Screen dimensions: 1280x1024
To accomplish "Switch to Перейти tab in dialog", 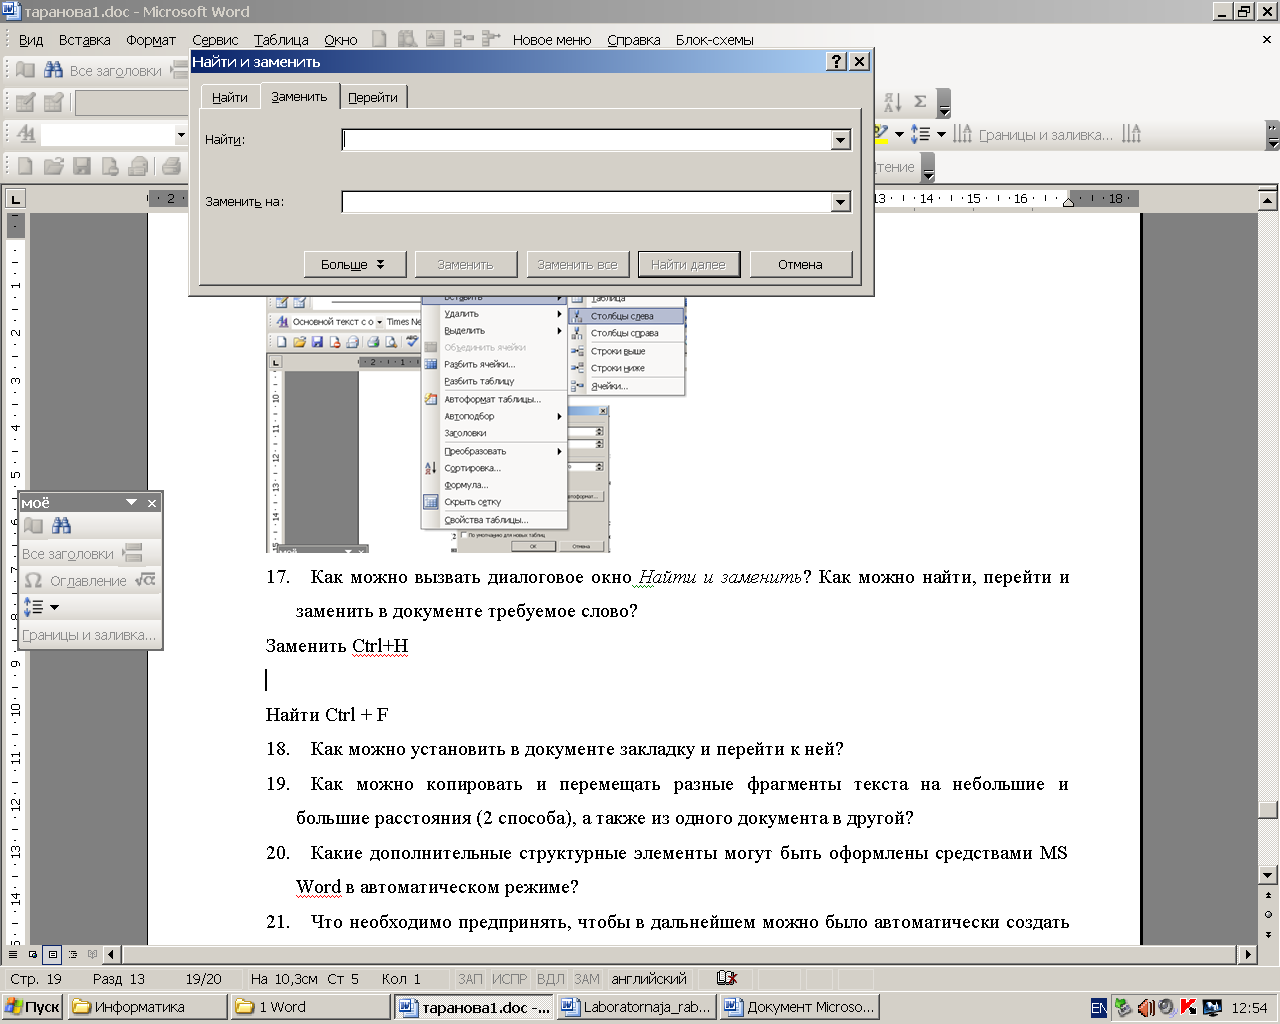I will point(373,97).
